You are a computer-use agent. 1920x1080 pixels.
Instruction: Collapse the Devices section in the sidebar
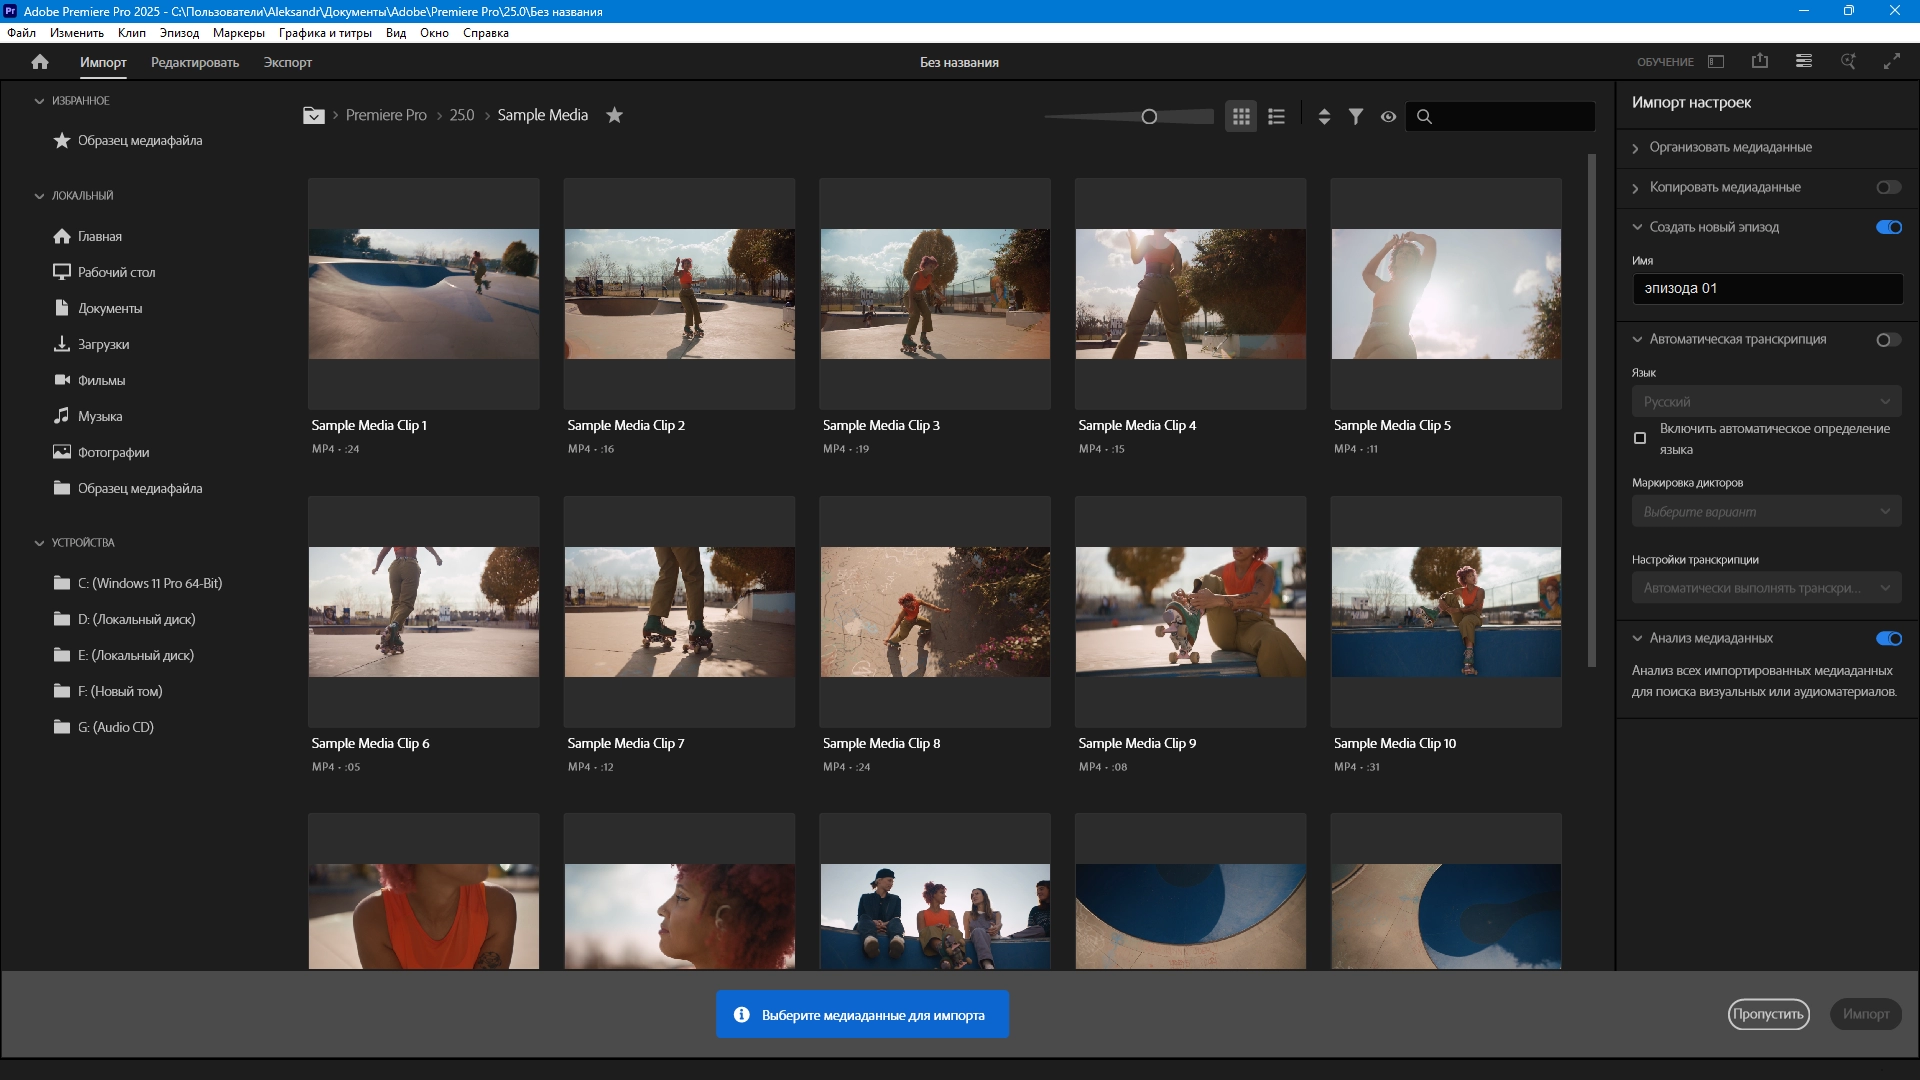click(39, 543)
